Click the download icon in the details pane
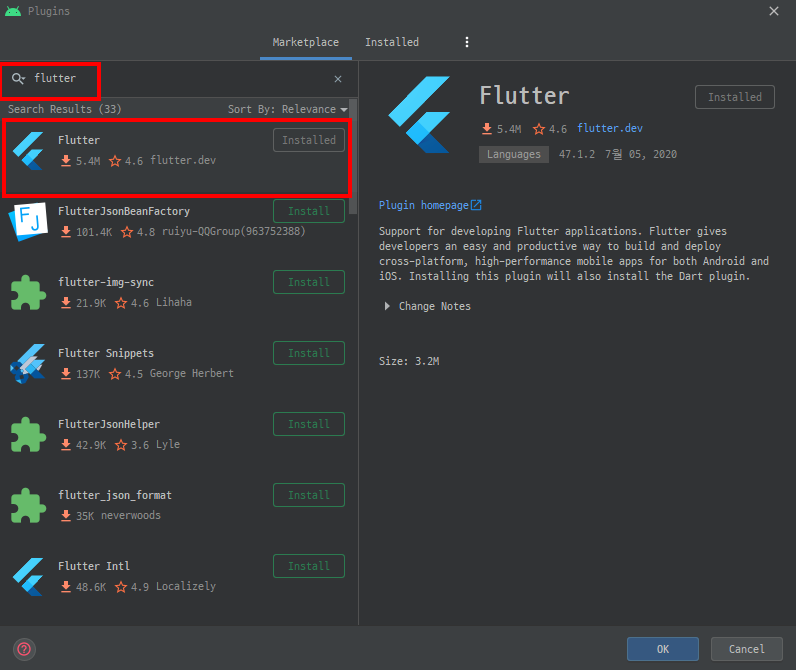This screenshot has width=796, height=670. tap(487, 128)
